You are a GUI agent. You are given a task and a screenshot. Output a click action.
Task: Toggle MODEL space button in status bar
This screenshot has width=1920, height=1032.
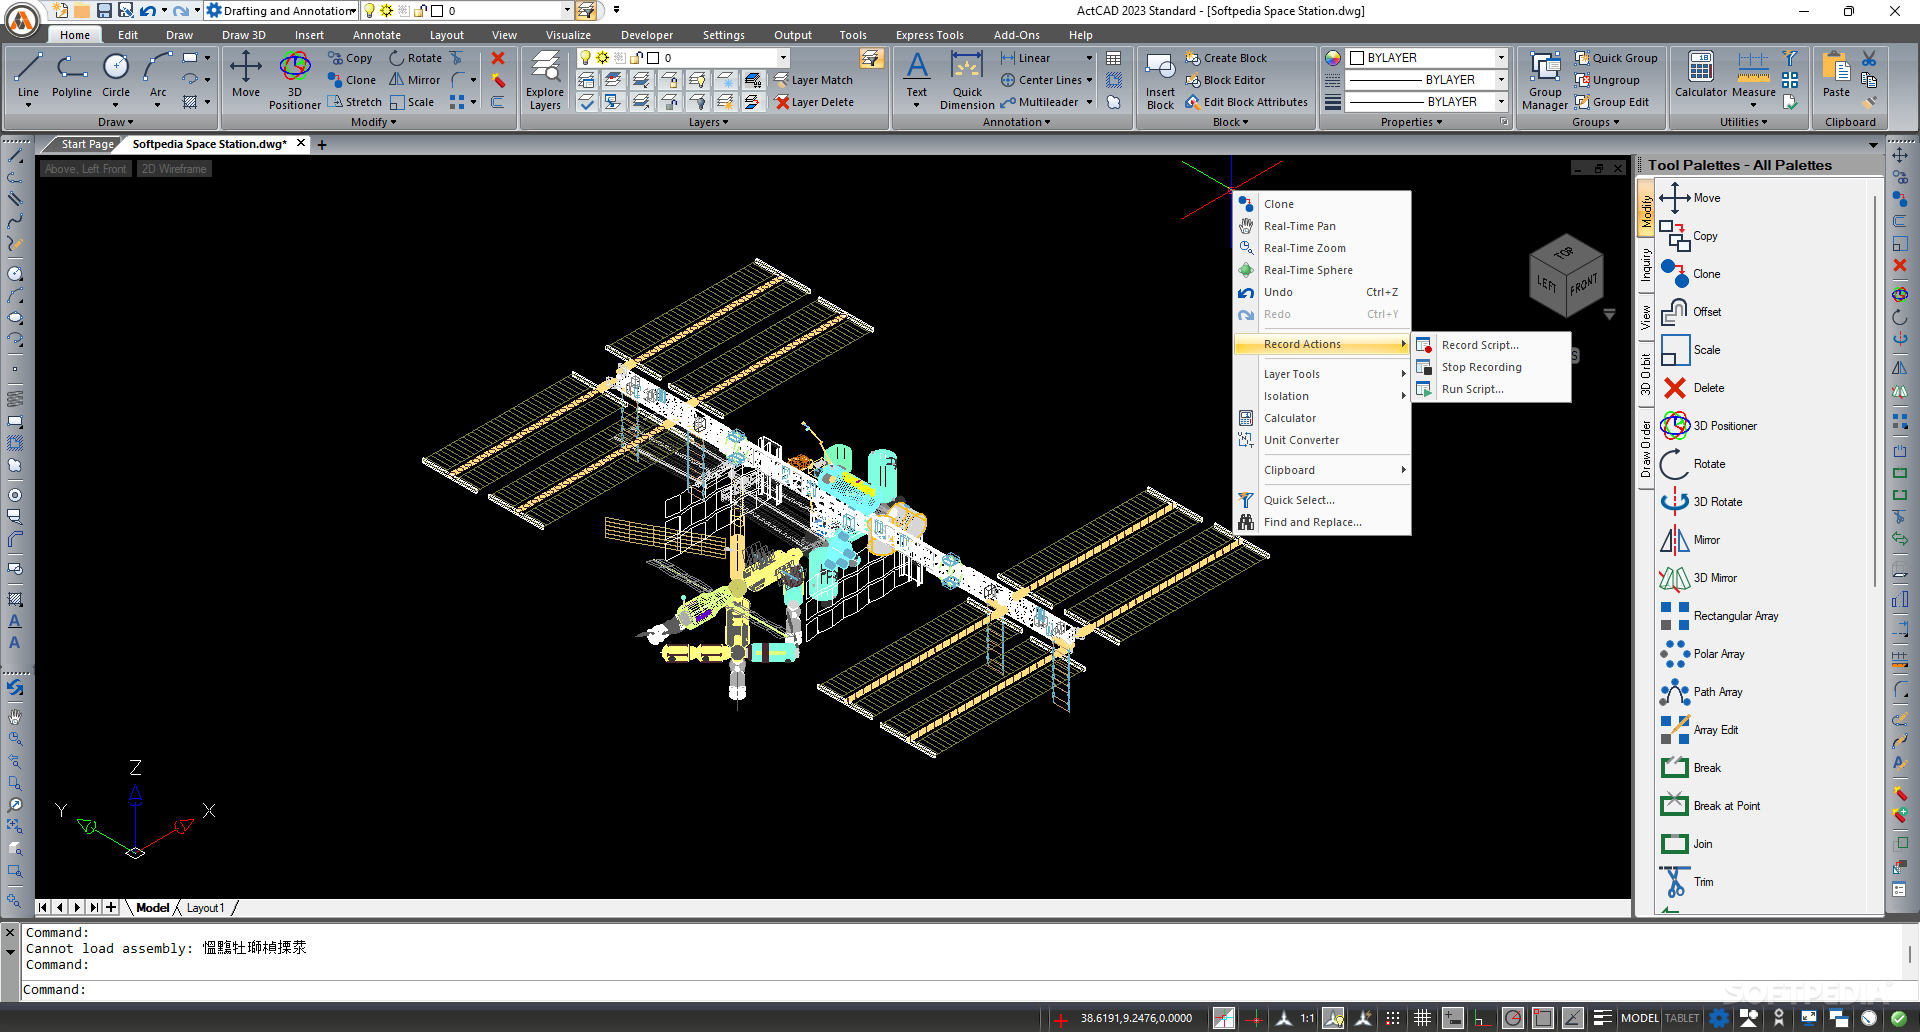click(1639, 1018)
